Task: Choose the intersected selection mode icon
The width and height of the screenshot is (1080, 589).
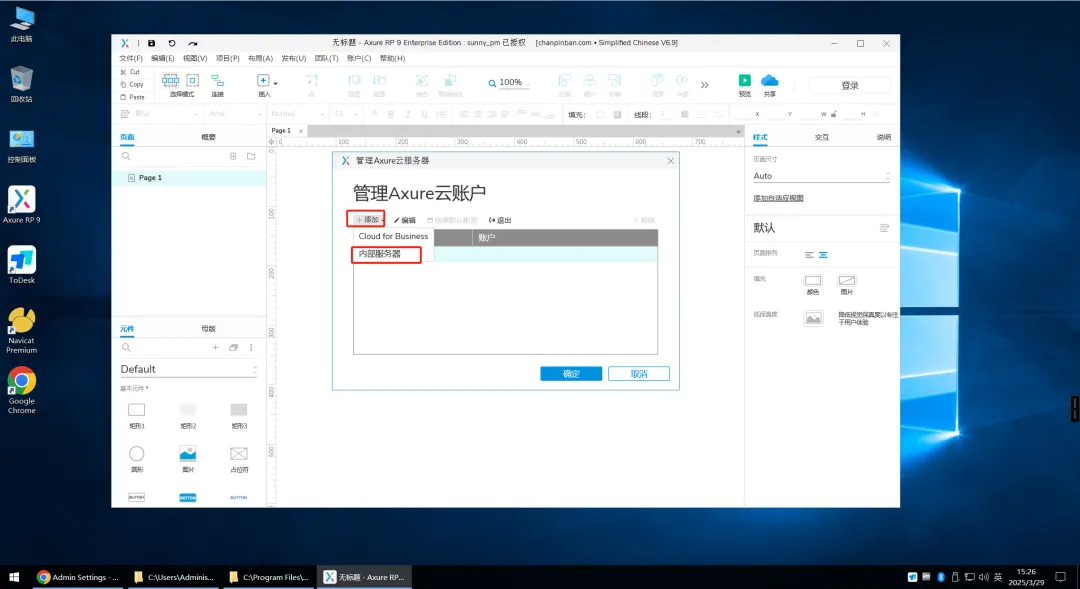Action: pyautogui.click(x=170, y=81)
